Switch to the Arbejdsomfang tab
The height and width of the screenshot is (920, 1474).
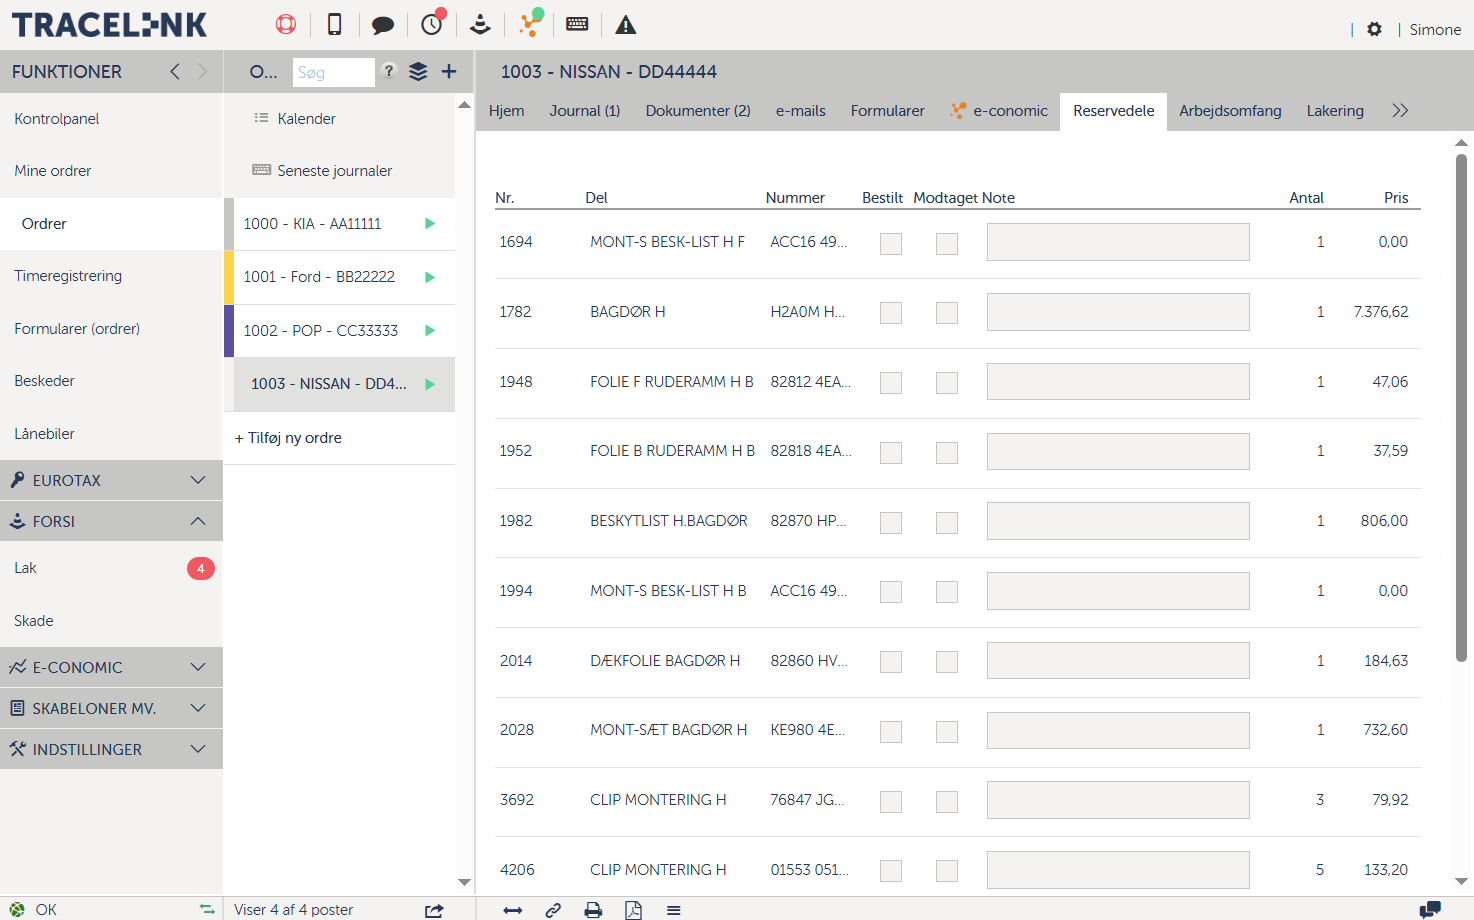pos(1230,111)
